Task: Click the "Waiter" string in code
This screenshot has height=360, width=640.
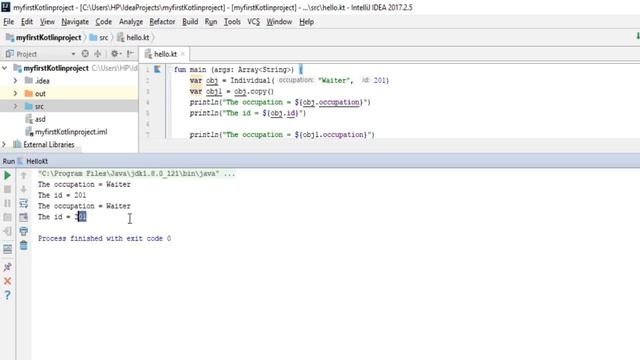Action: 334,80
